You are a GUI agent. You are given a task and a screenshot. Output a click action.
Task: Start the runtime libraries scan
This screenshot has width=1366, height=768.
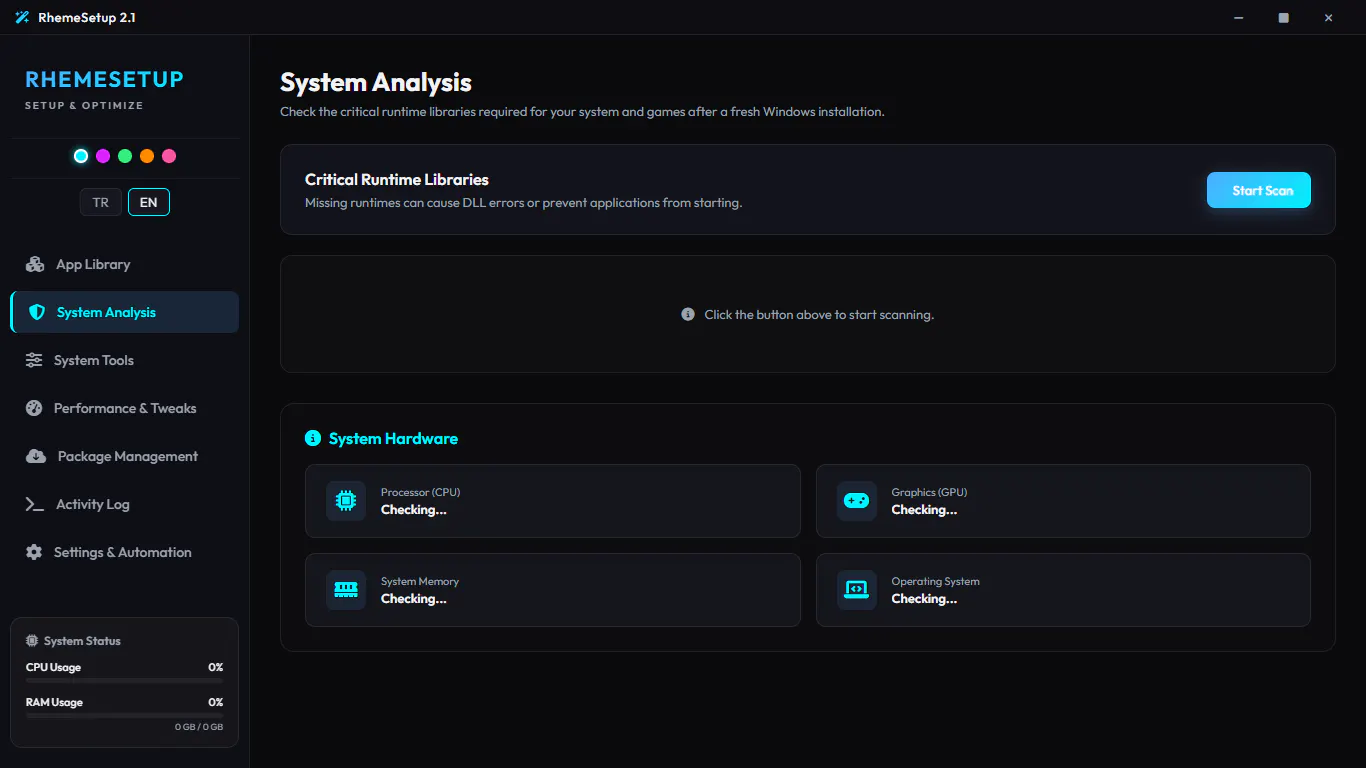[x=1259, y=190]
